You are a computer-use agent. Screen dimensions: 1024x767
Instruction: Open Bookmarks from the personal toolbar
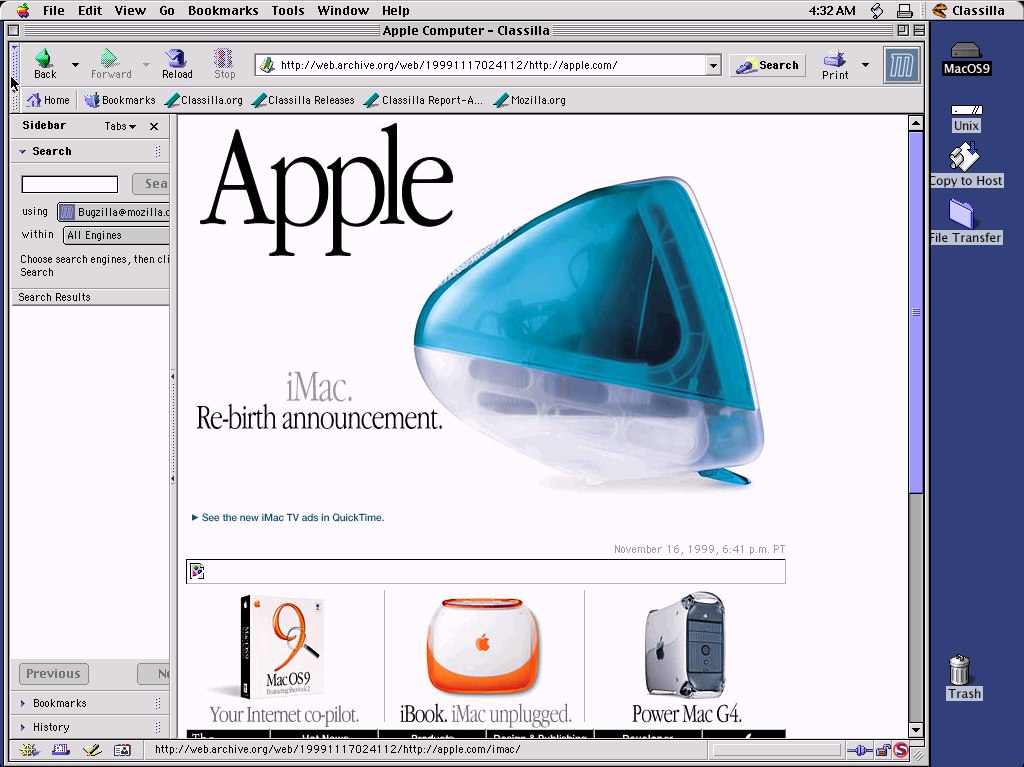120,100
